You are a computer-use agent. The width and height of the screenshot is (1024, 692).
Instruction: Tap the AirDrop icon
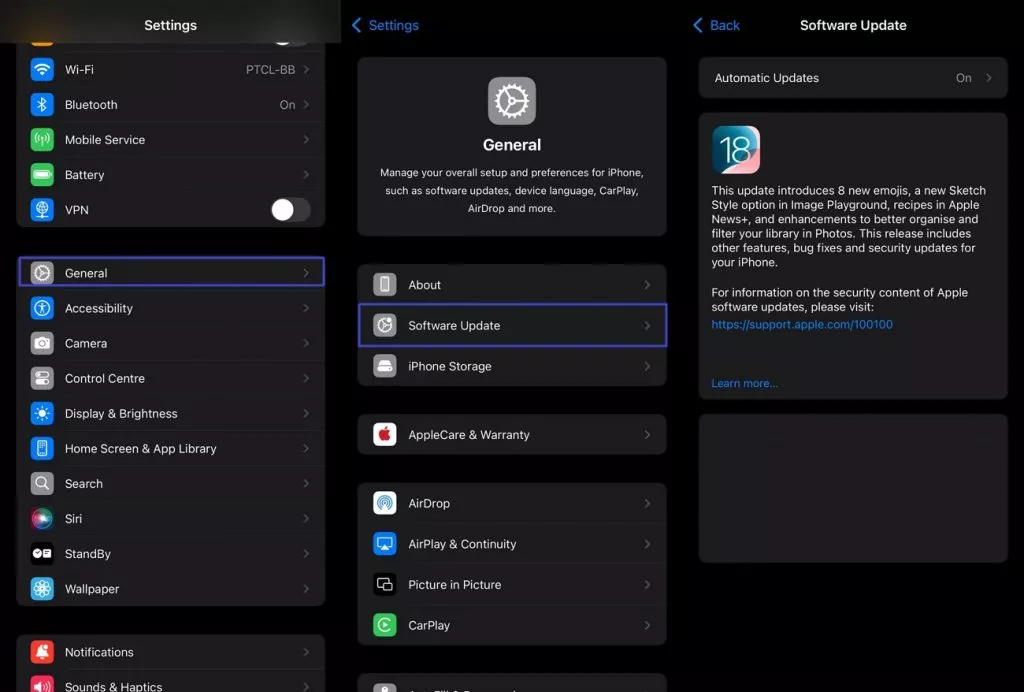click(x=384, y=503)
